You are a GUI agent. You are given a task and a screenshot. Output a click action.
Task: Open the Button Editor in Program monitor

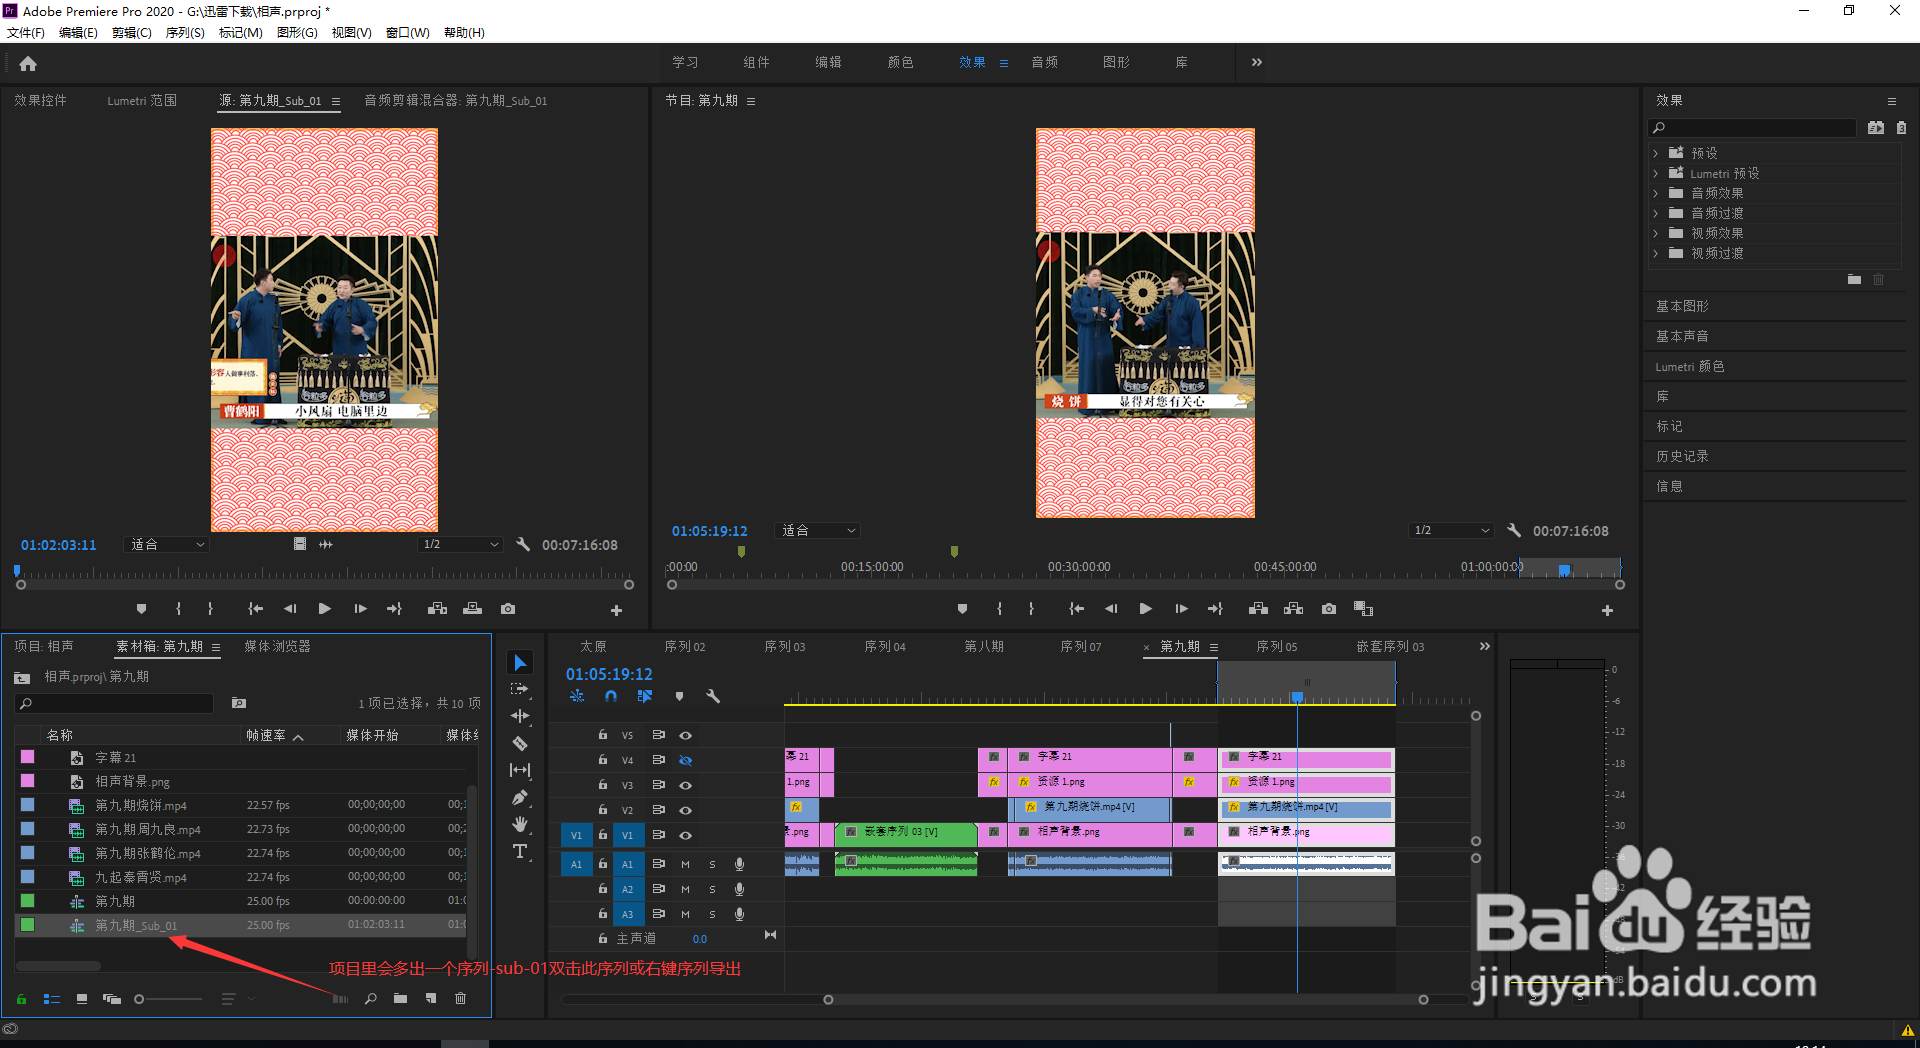tap(1607, 610)
